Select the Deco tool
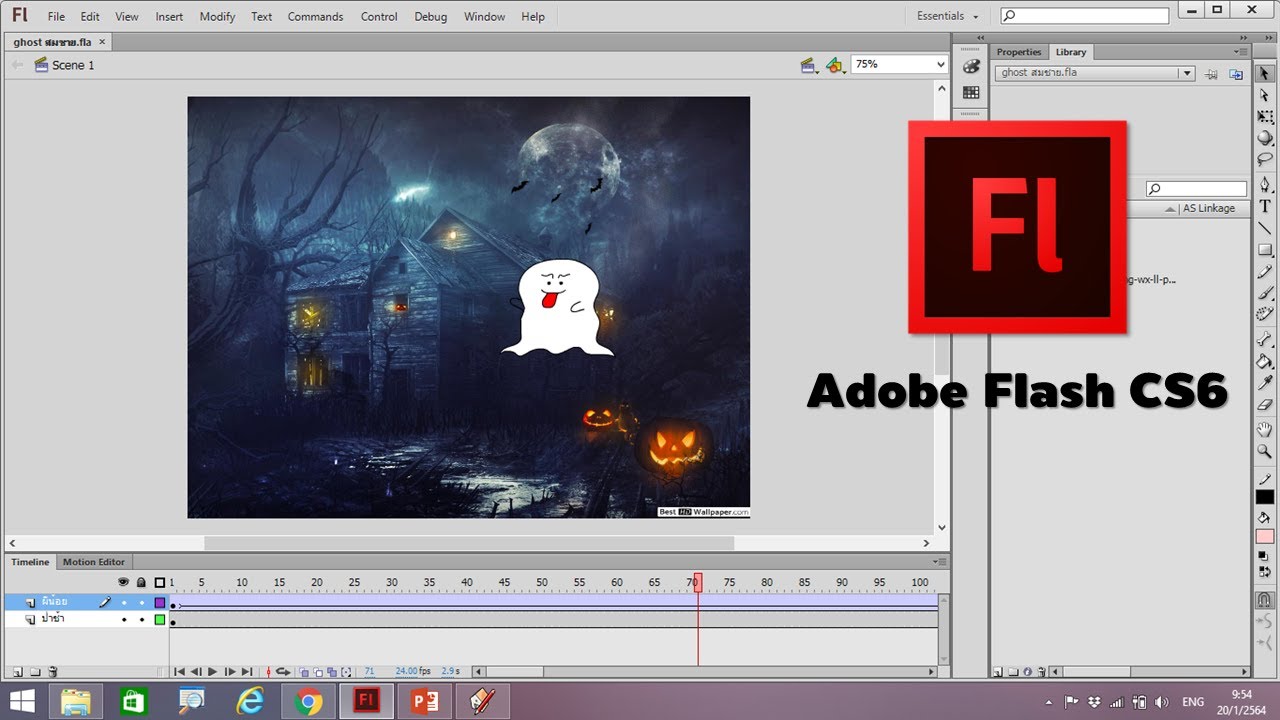Viewport: 1280px width, 720px height. point(1265,314)
